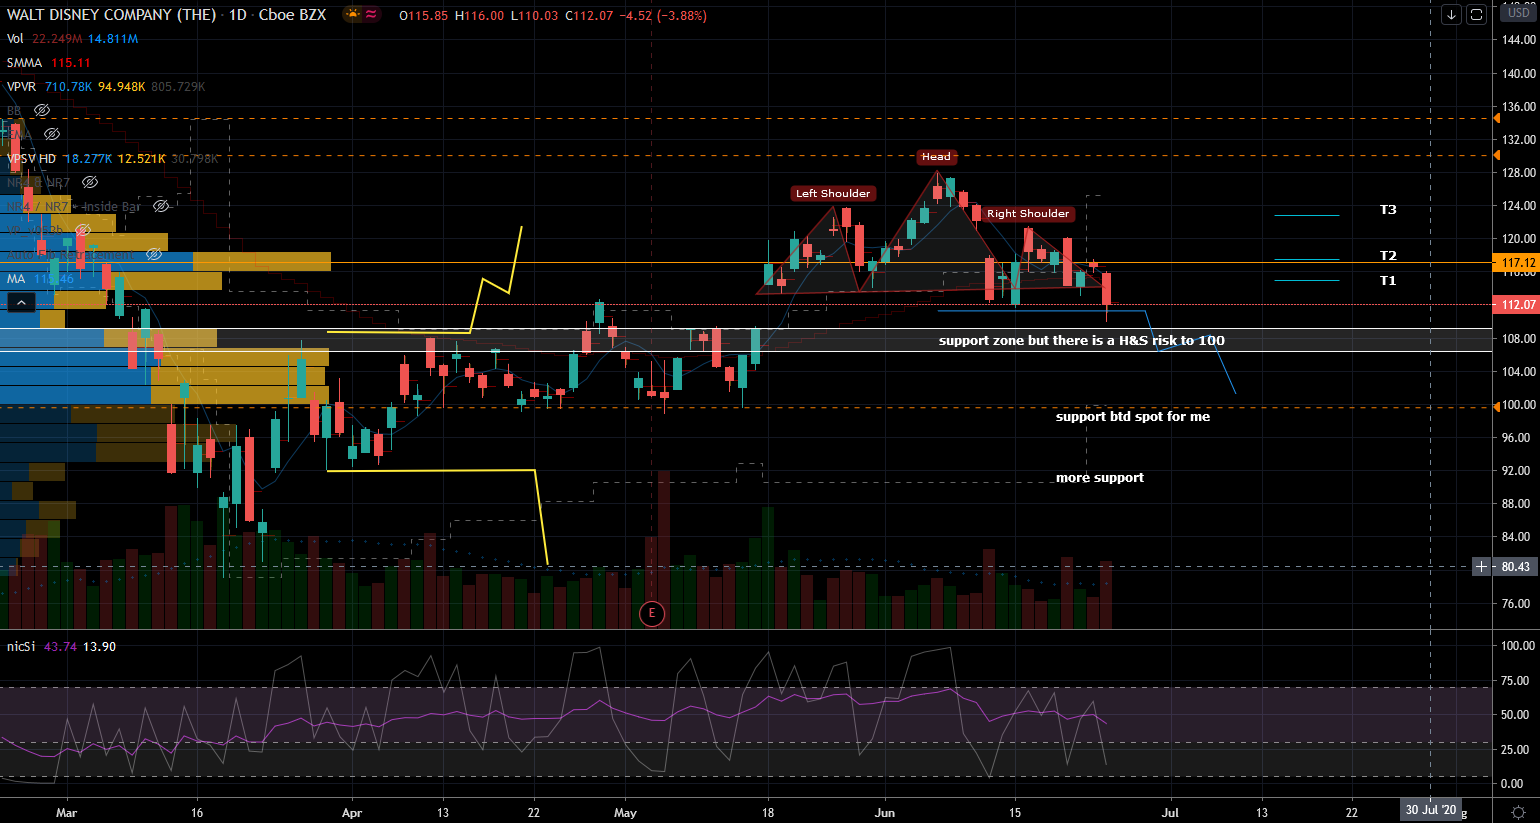
Task: Open the USD currency selector
Action: (x=1518, y=13)
